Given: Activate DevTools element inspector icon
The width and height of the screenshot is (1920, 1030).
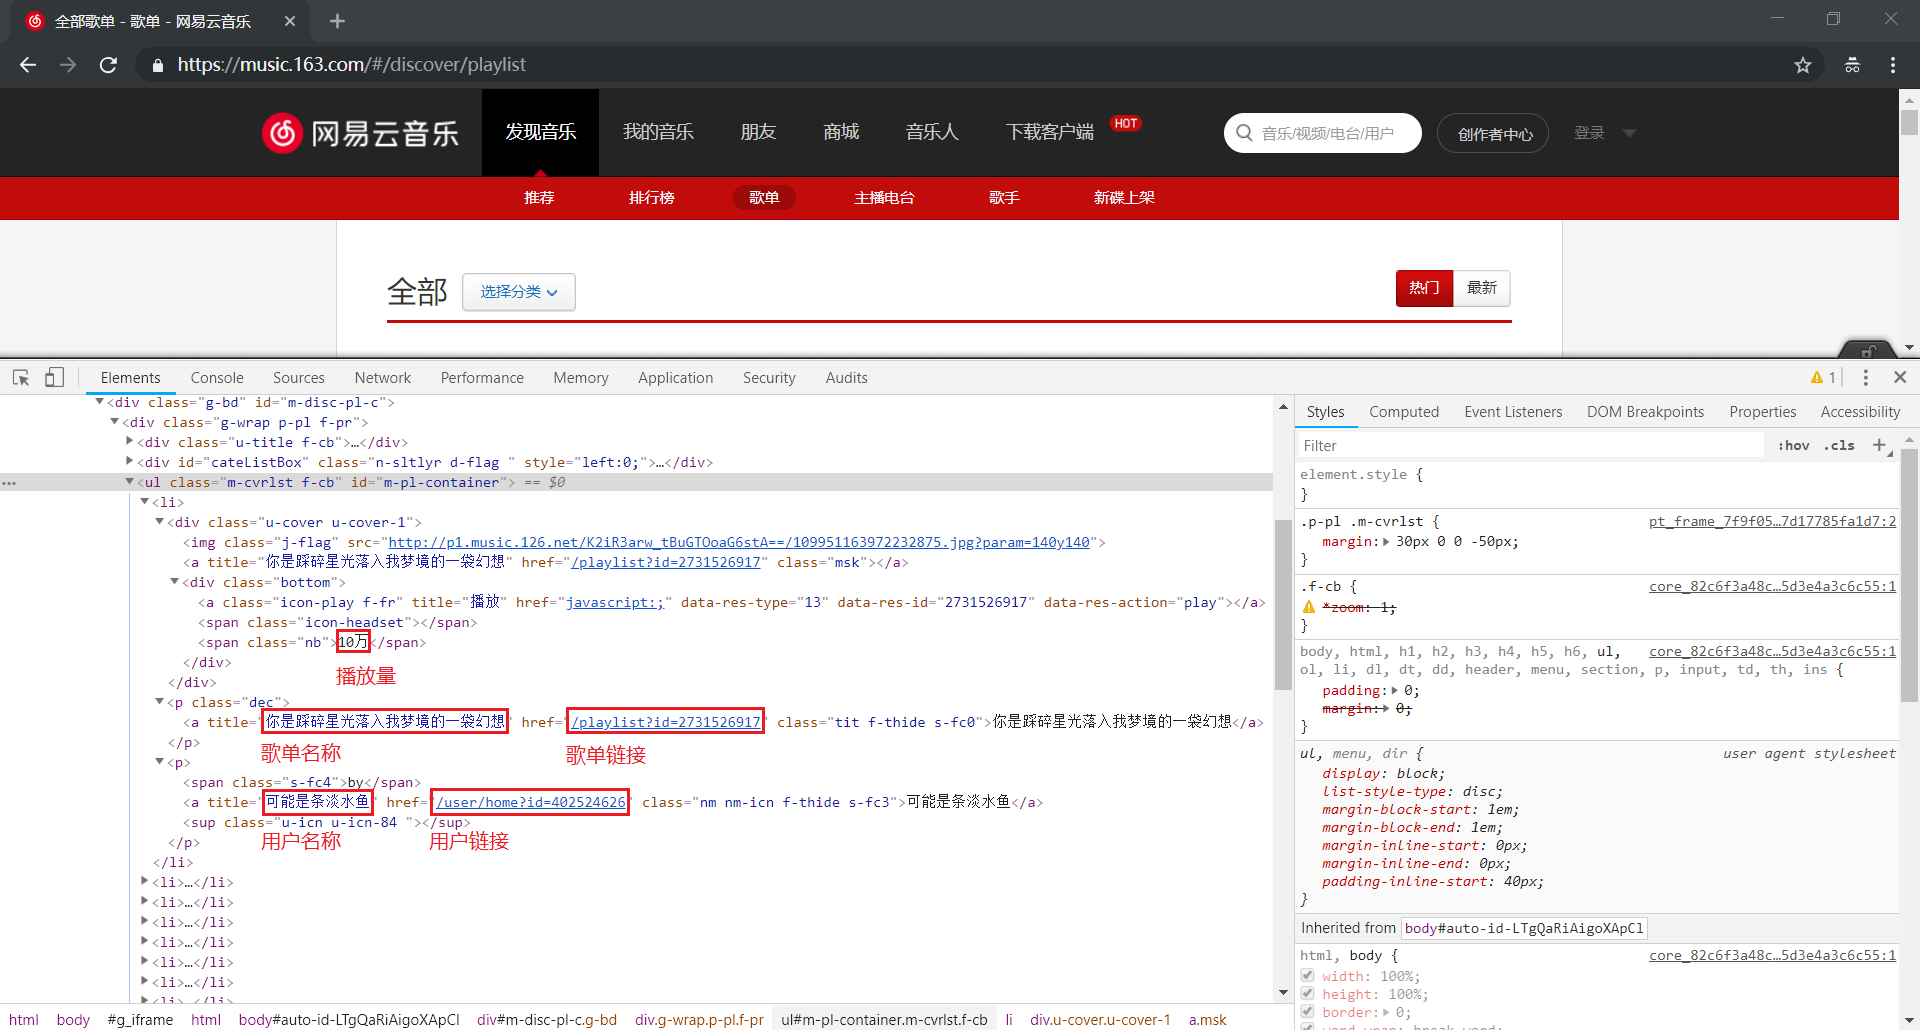Looking at the screenshot, I should pyautogui.click(x=21, y=377).
